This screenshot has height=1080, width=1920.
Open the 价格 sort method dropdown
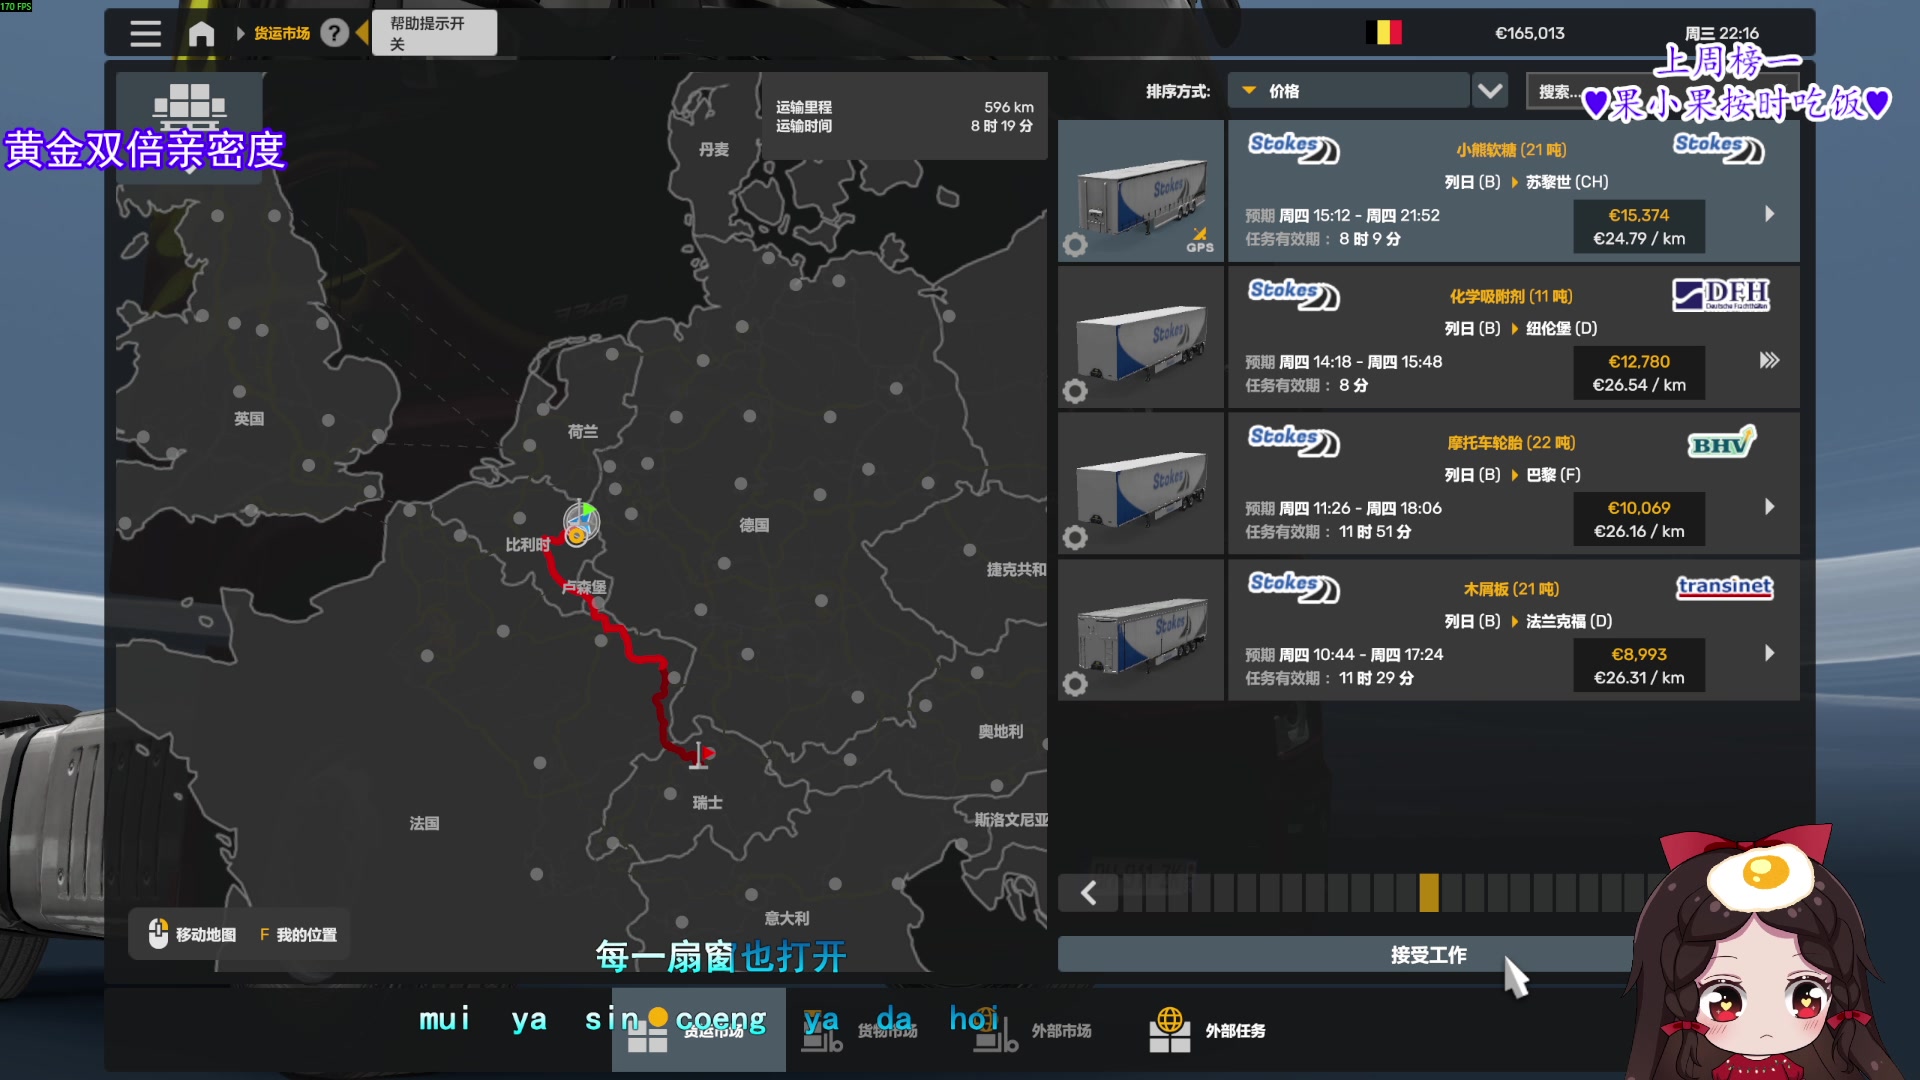pos(1348,91)
